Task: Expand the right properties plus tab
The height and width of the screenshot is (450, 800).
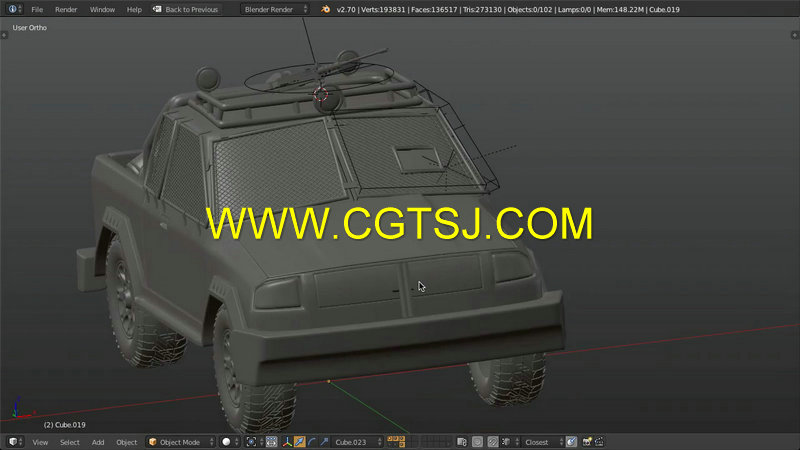Action: 795,35
